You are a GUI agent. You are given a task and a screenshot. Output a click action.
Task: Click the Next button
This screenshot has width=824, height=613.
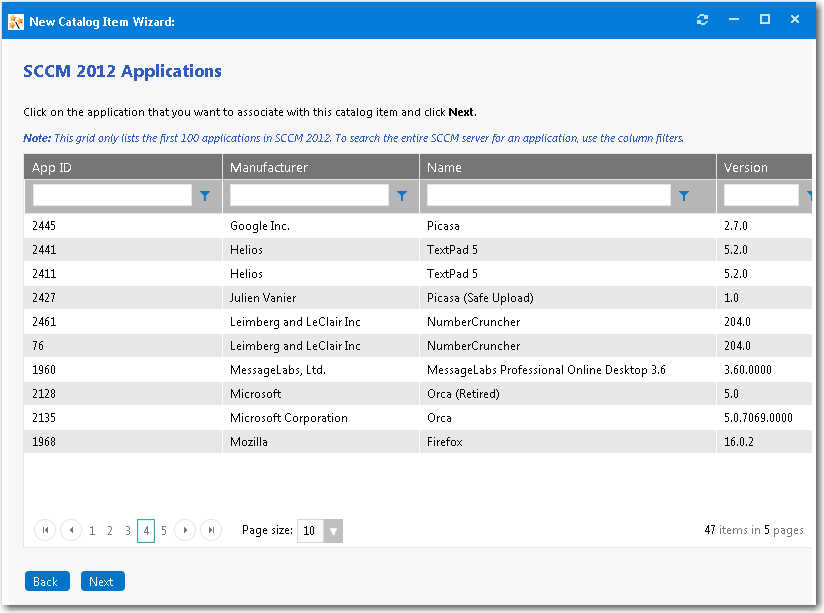tap(102, 581)
